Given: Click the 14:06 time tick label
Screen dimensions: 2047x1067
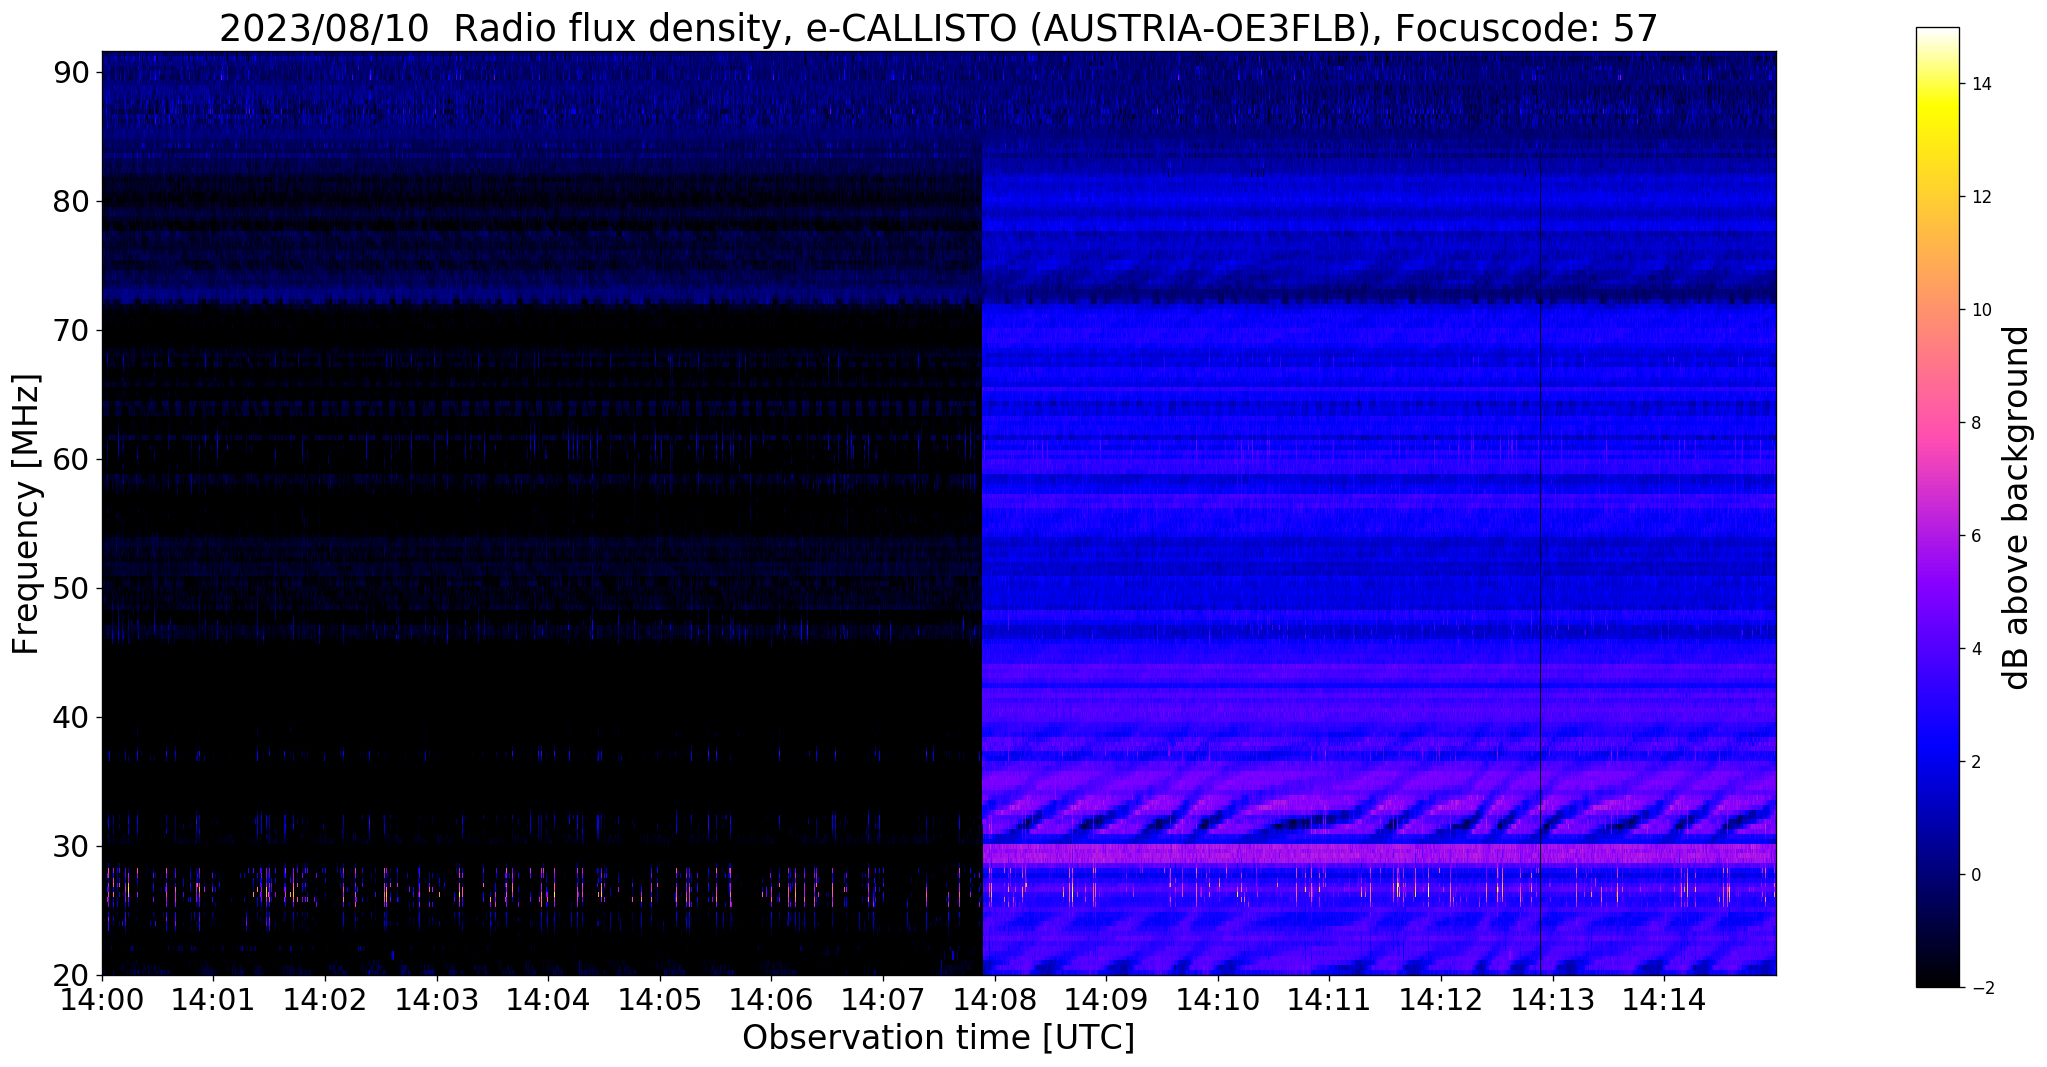Looking at the screenshot, I should coord(771,998).
